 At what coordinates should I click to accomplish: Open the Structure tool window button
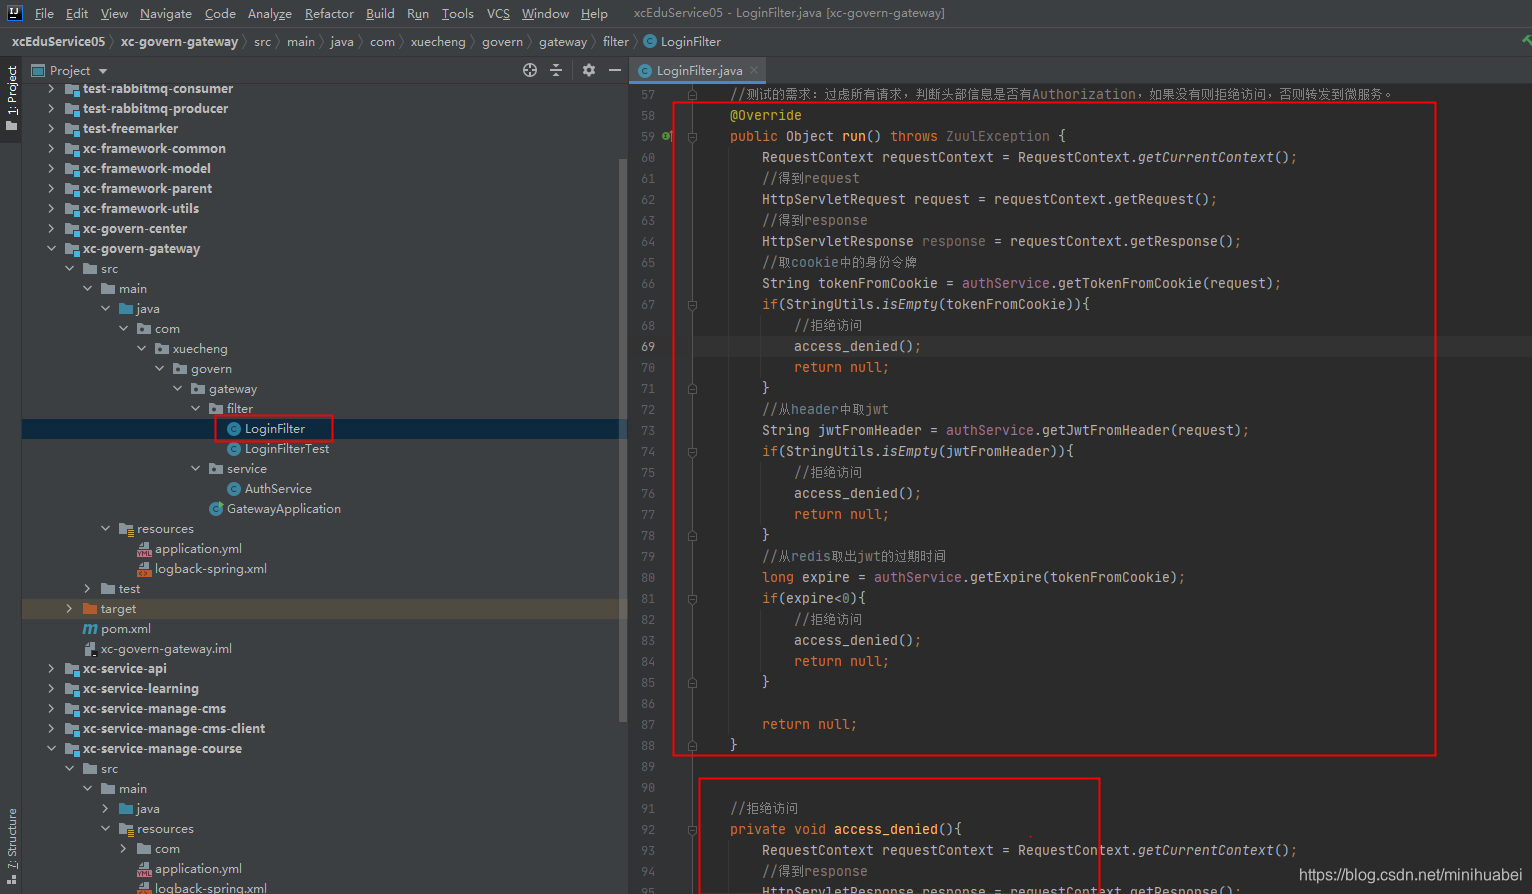tap(11, 845)
